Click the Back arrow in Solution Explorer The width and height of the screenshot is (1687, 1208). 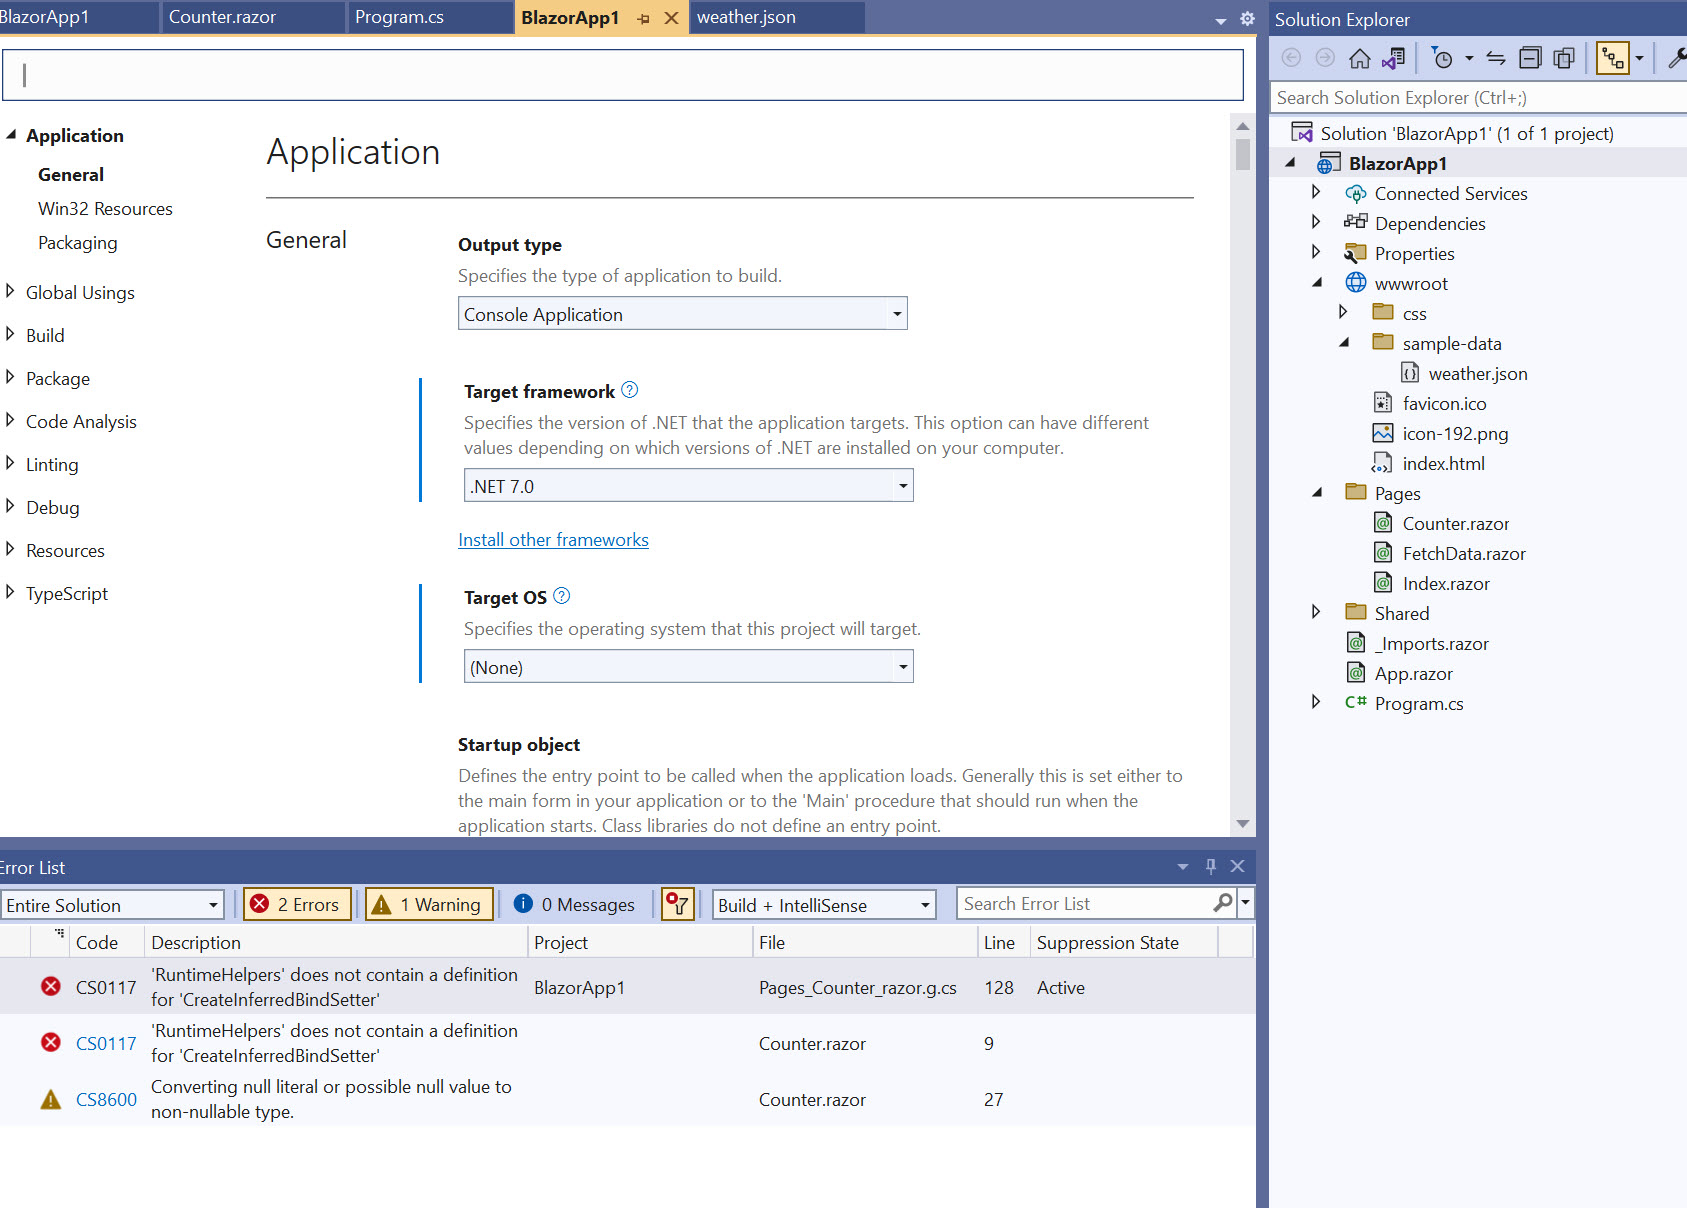tap(1291, 58)
